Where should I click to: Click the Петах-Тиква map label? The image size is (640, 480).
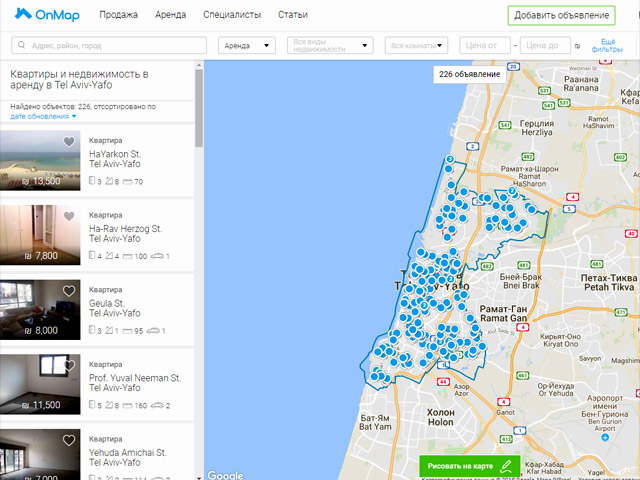coord(609,282)
